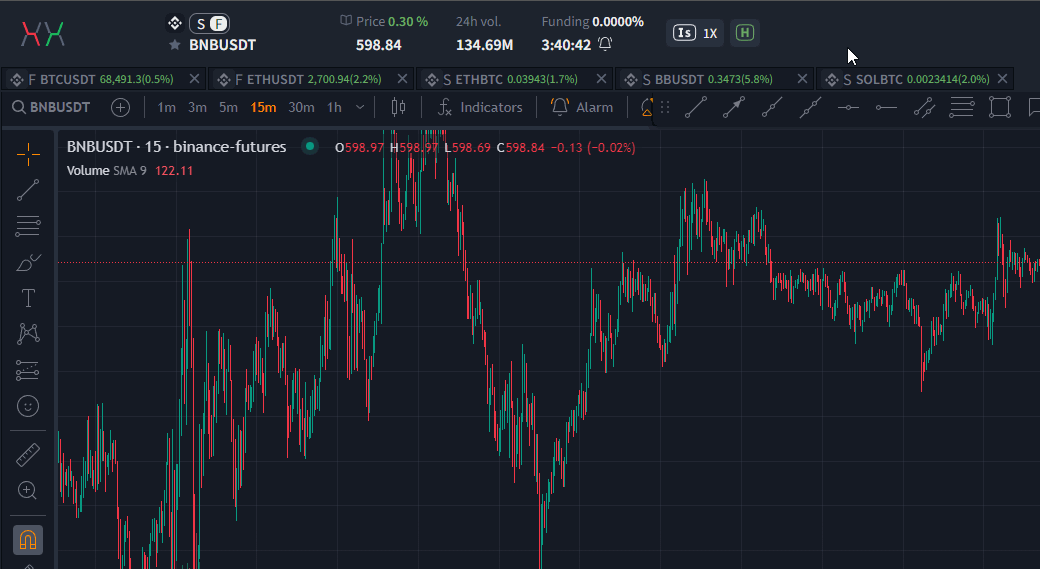Click the Volume SMA 9 indicator legend
Viewport: 1040px width, 569px height.
click(x=130, y=170)
